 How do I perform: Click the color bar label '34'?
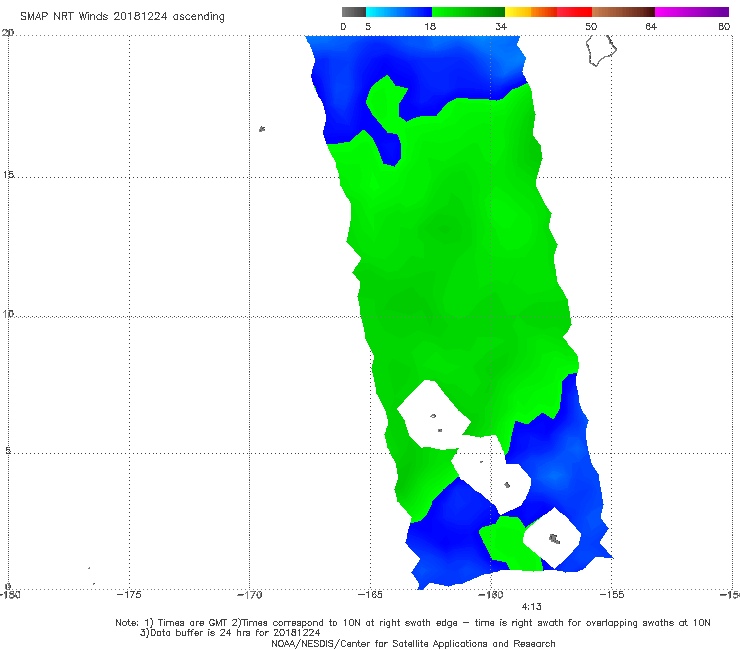(501, 27)
